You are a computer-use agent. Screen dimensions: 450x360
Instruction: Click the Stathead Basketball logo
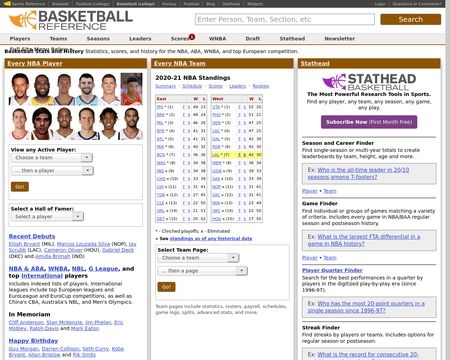coord(369,82)
